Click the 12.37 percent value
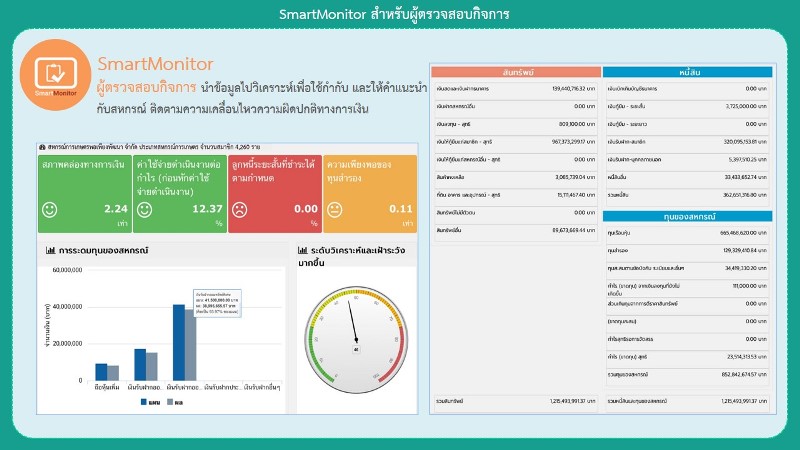Viewport: 800px width, 450px height. coord(207,209)
